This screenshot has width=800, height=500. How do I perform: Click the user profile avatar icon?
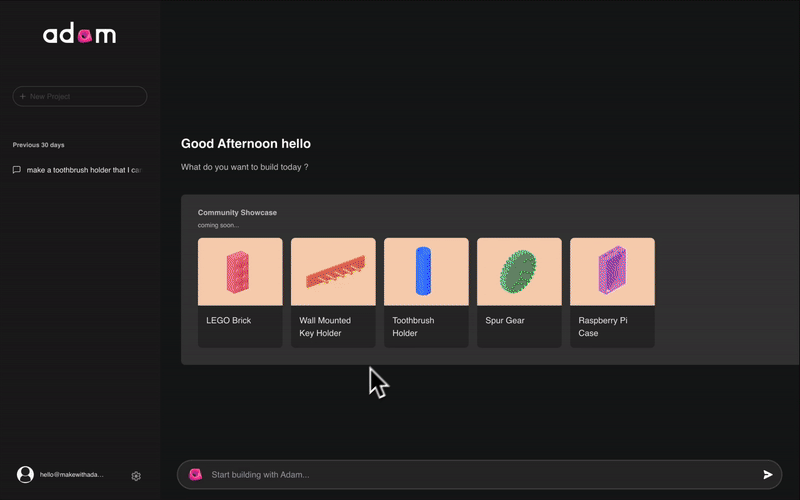tap(26, 475)
